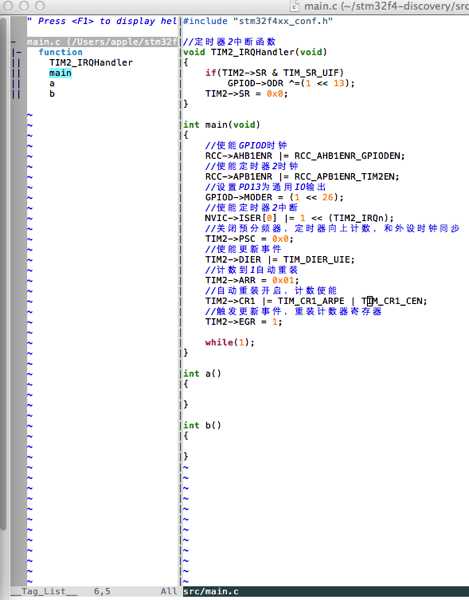
Task: Click the GPIOD->MODER = (1 << 26) line
Action: coord(274,197)
